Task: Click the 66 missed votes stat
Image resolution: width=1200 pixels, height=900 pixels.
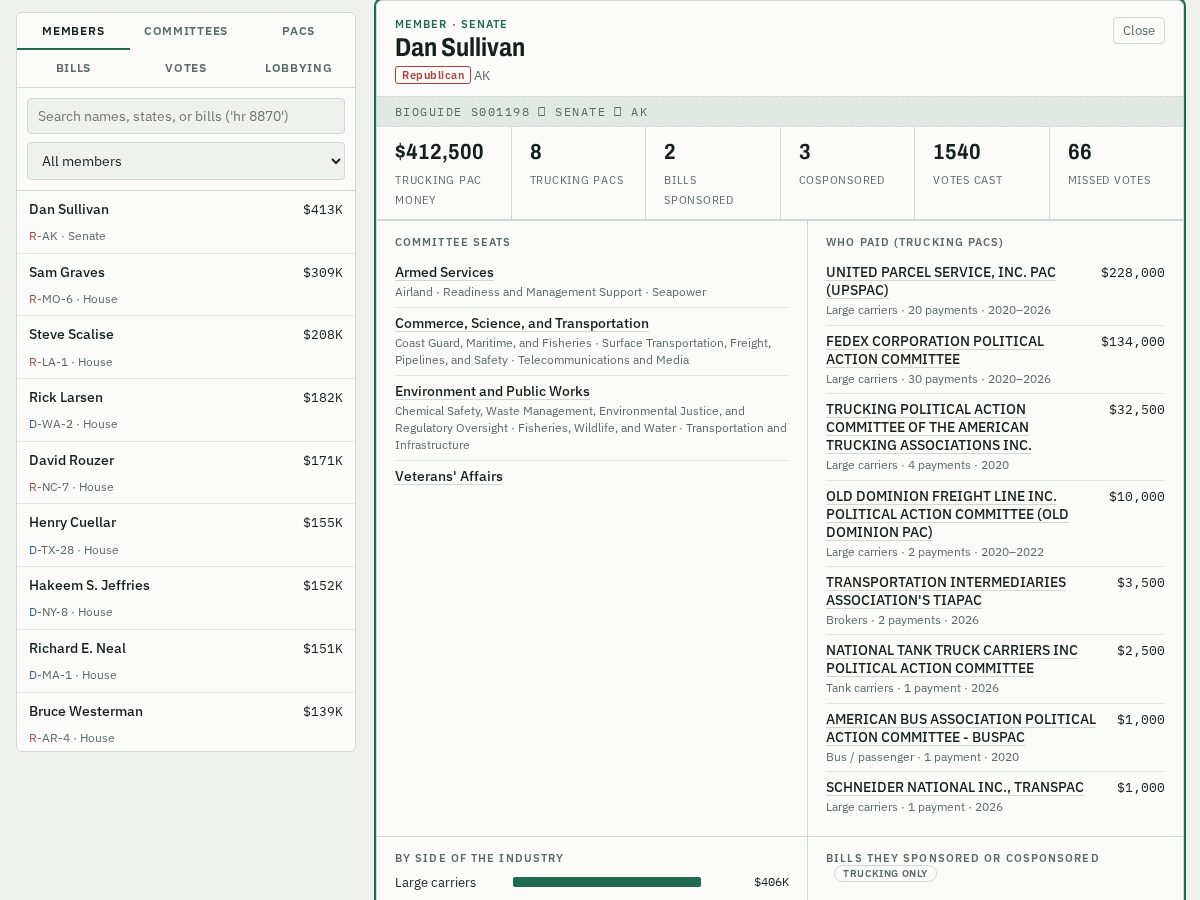Action: (x=1116, y=173)
